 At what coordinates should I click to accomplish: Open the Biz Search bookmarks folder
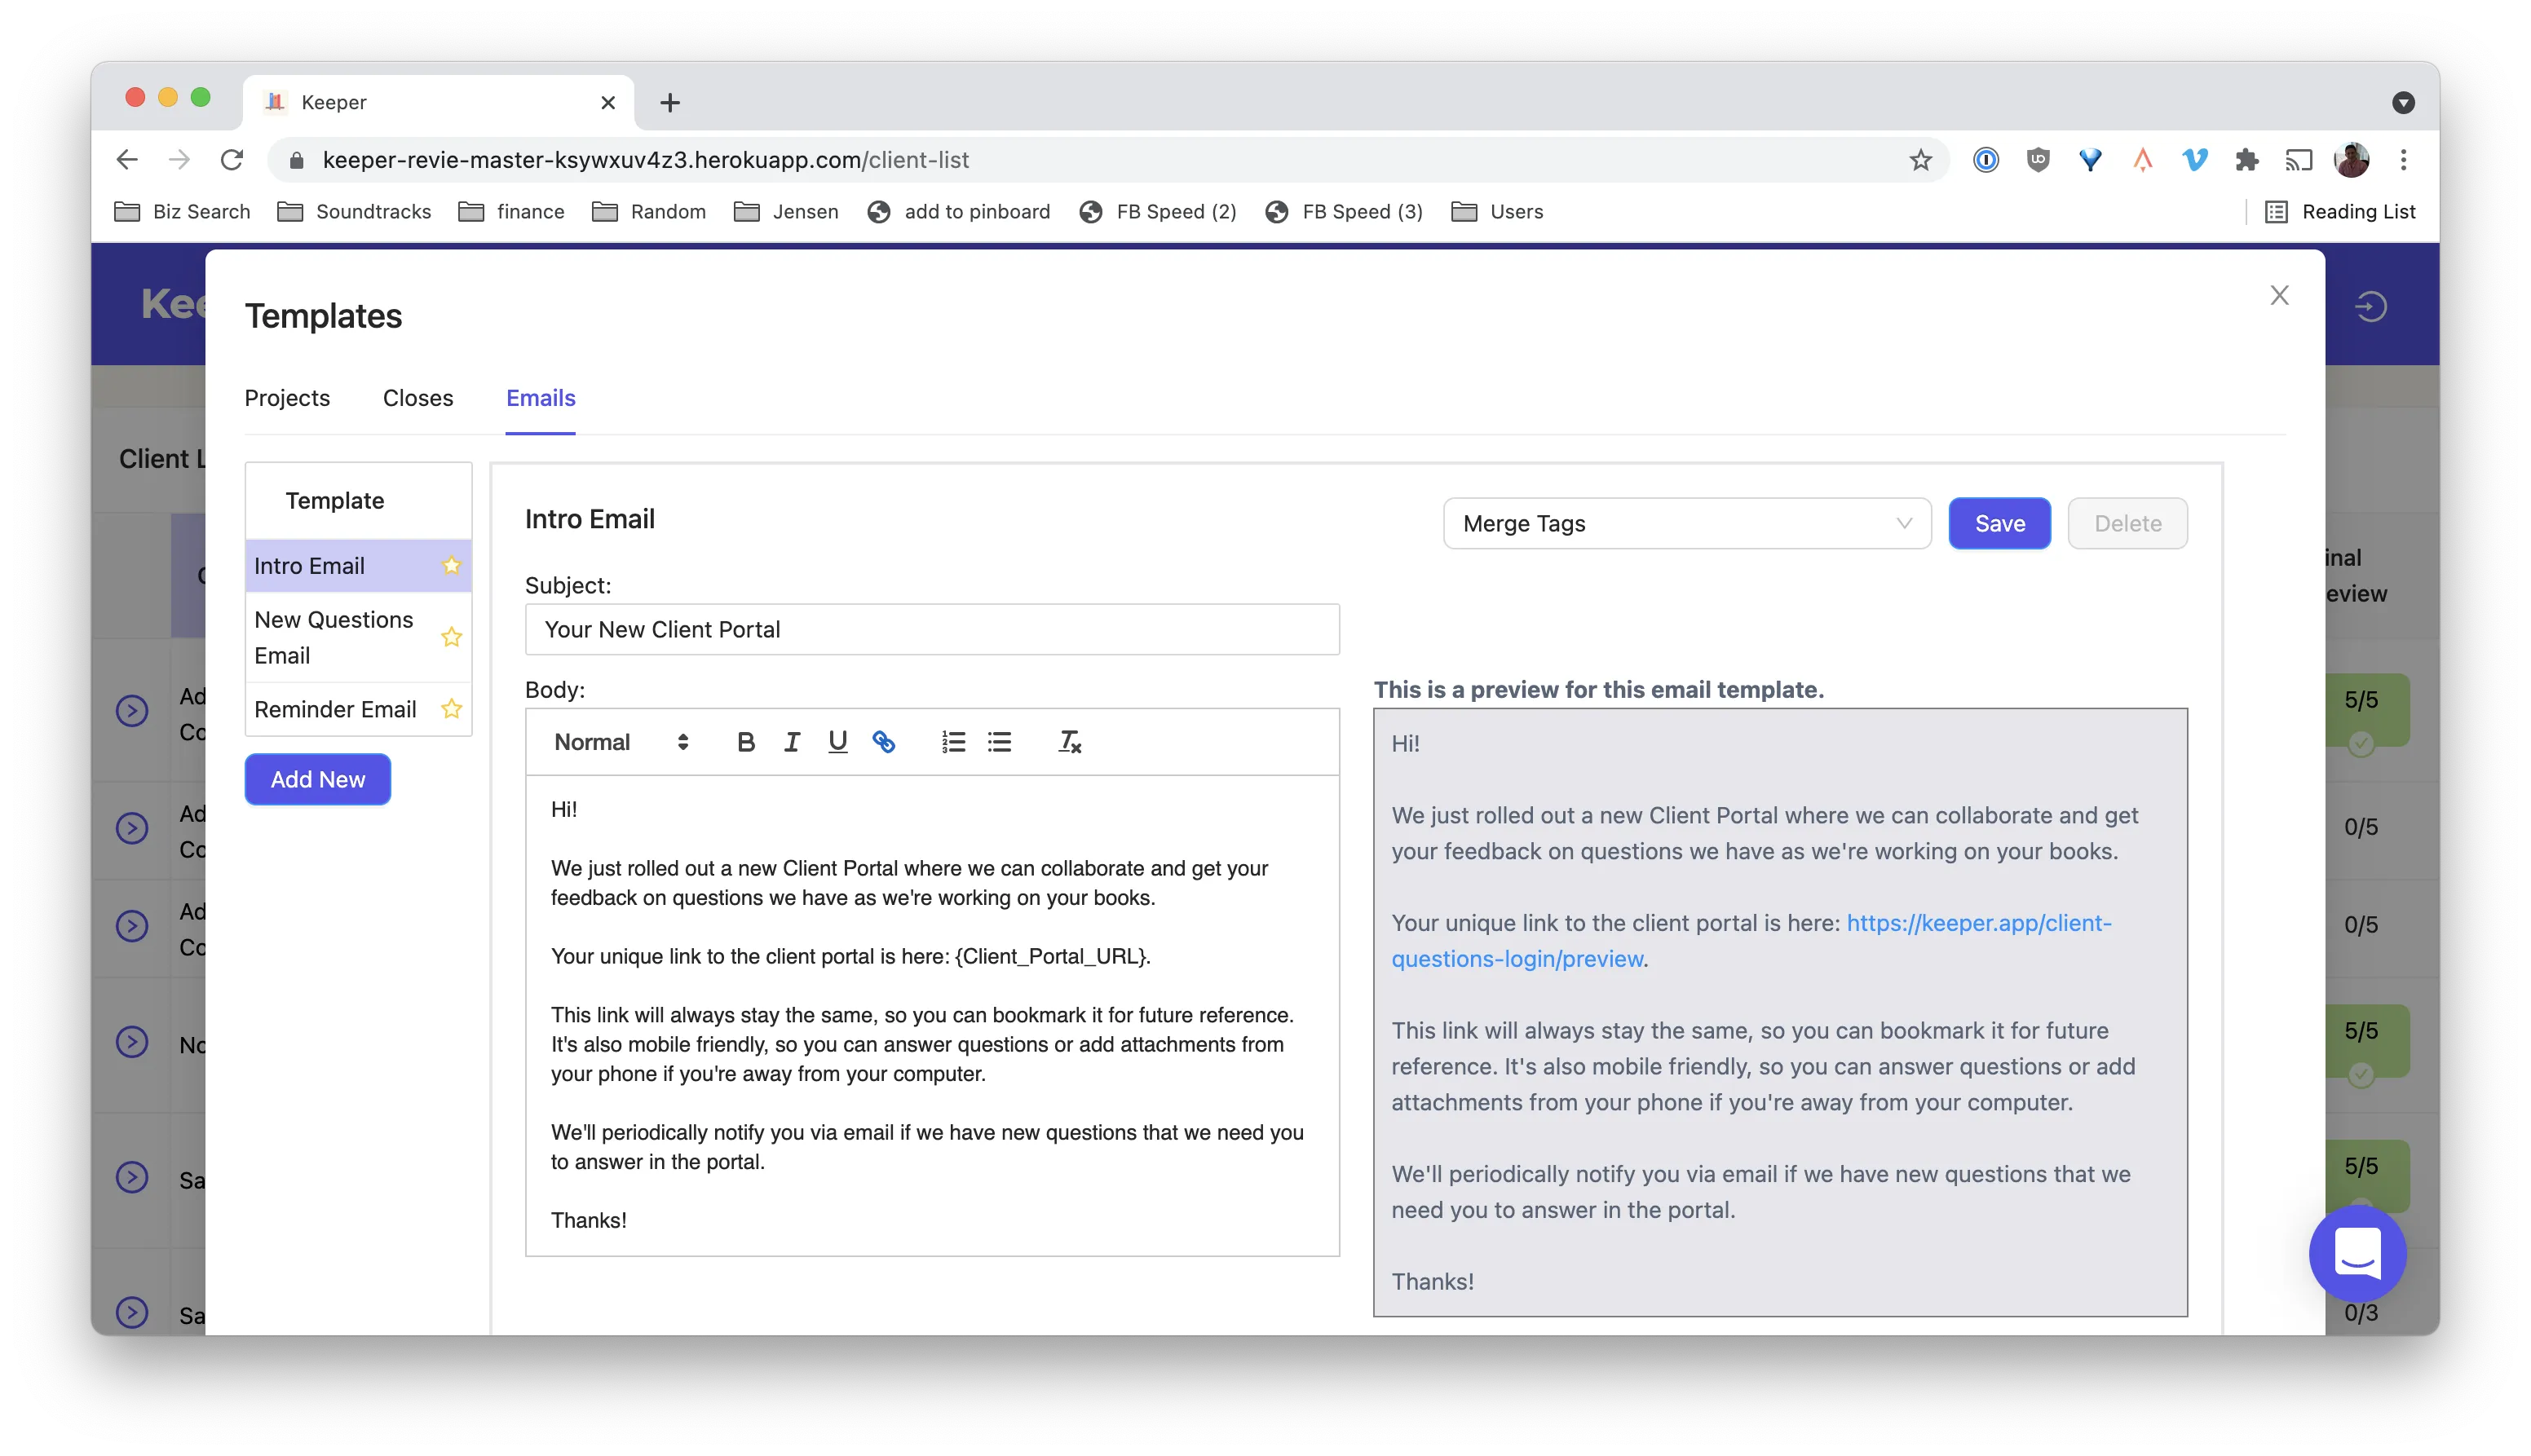tap(183, 212)
